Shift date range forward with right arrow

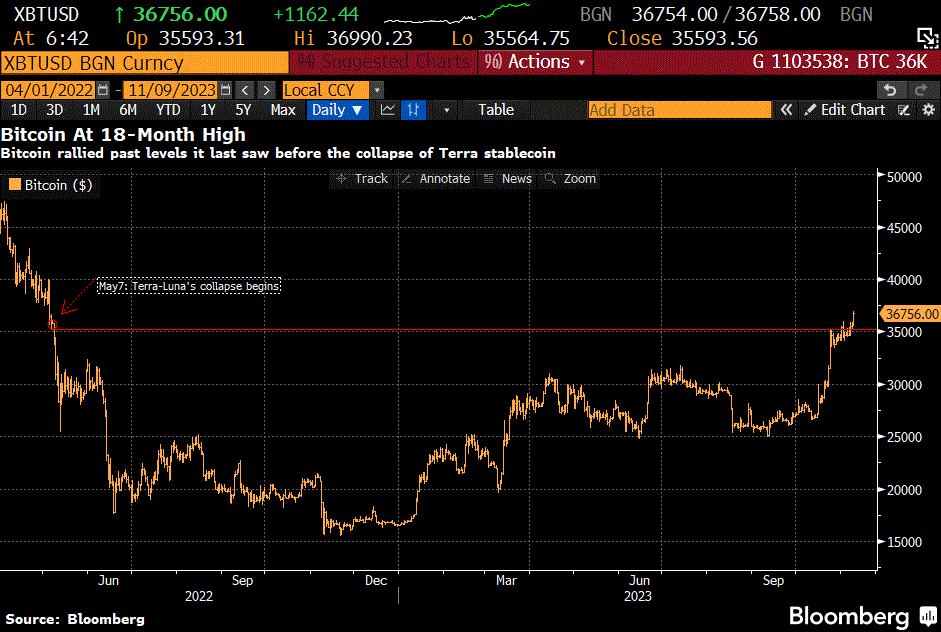266,90
